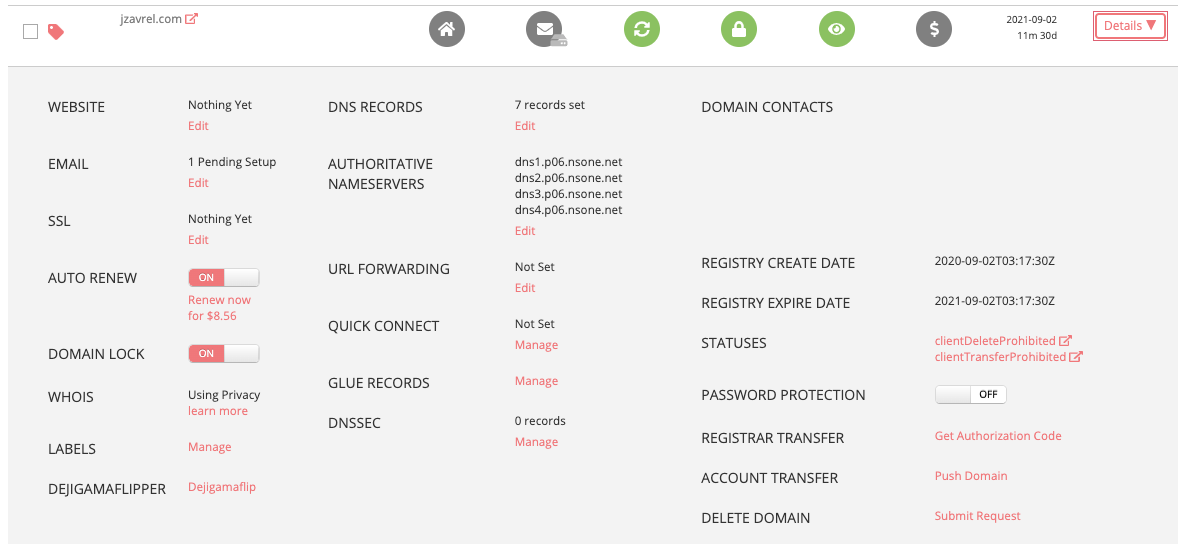Click dns1.p06.nsone.net nameserver text

tap(569, 162)
